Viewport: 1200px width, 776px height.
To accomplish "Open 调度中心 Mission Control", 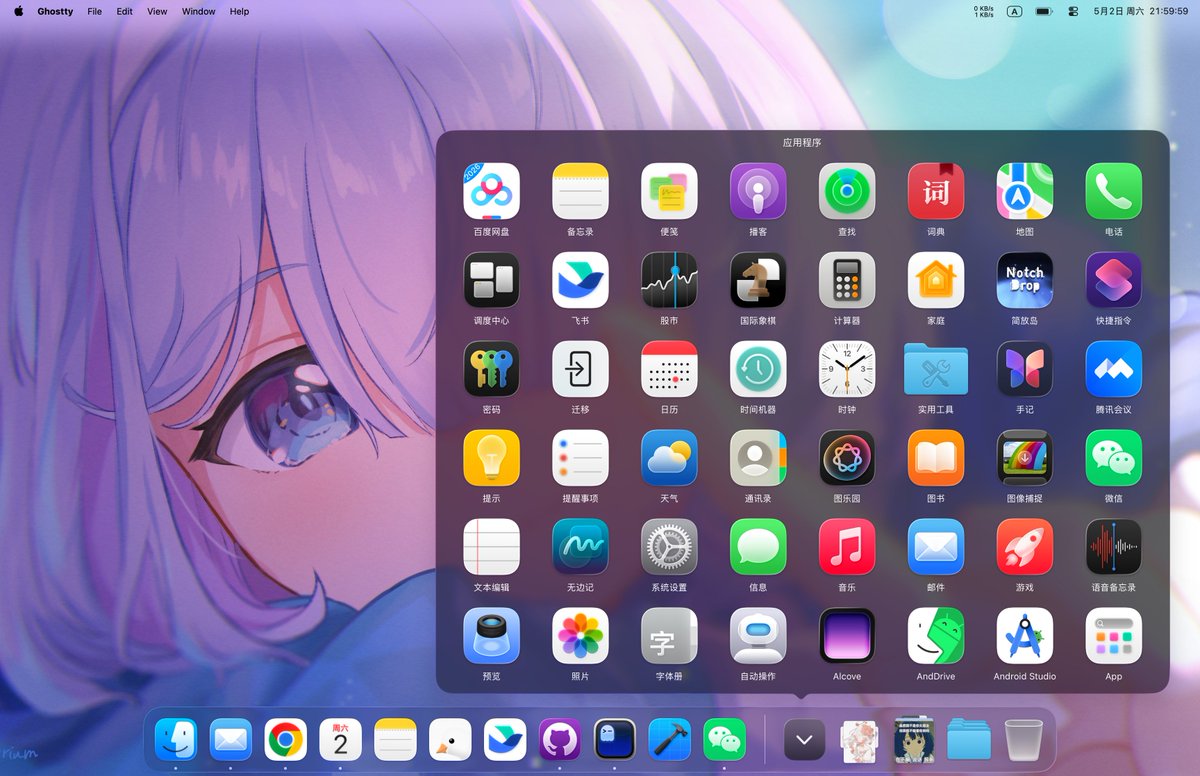I will click(x=491, y=280).
